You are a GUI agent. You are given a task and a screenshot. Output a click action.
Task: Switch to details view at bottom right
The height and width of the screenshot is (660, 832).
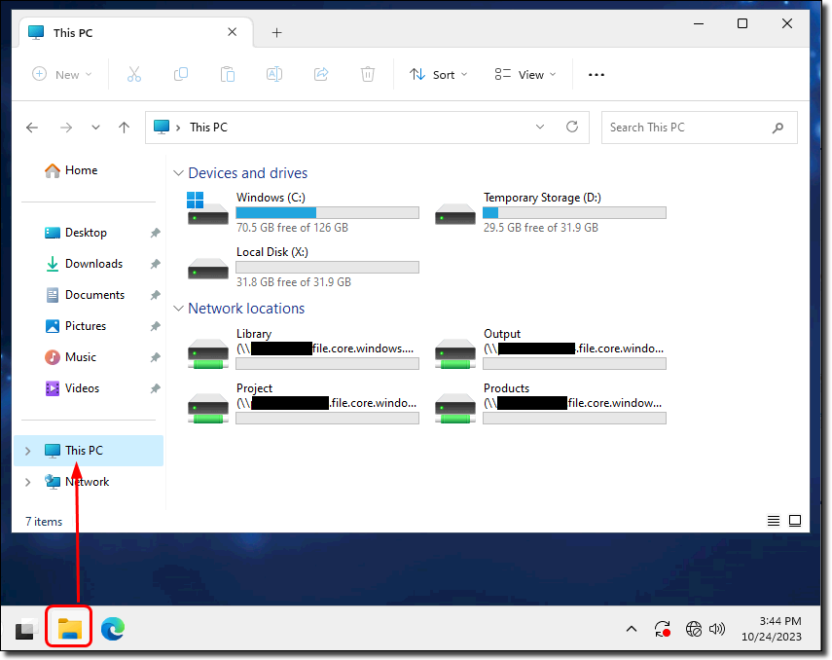(773, 520)
